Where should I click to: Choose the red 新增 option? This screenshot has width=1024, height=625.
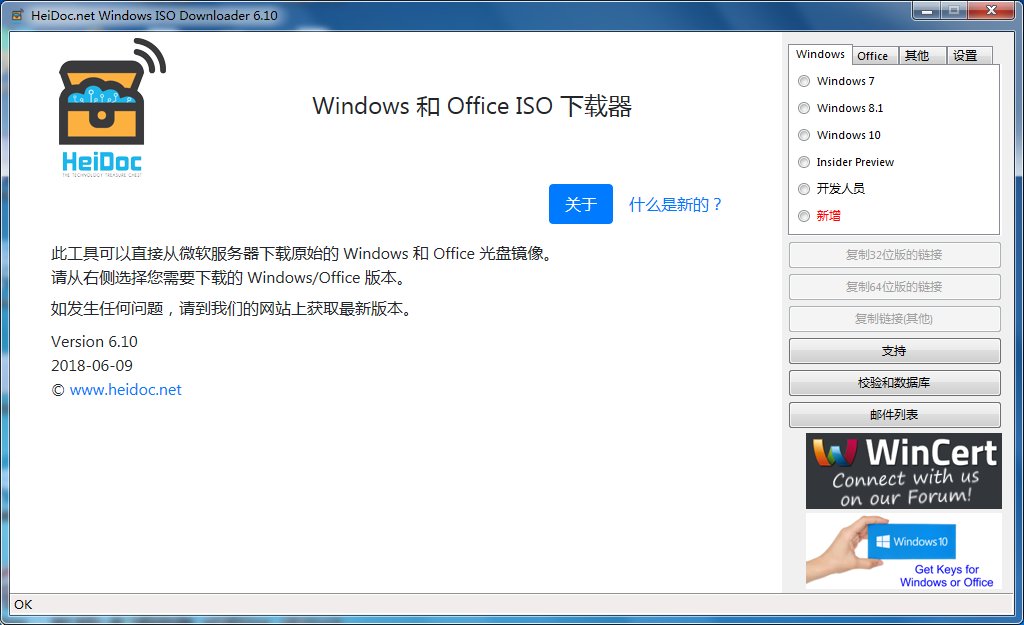pos(804,216)
